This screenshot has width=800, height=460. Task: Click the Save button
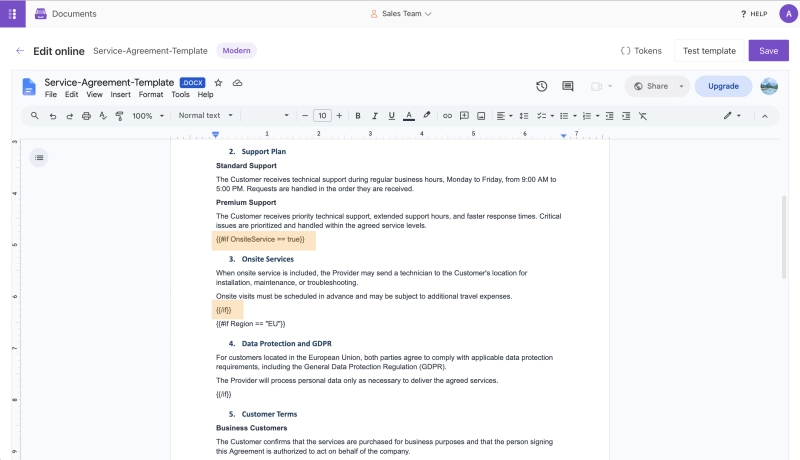tap(768, 50)
